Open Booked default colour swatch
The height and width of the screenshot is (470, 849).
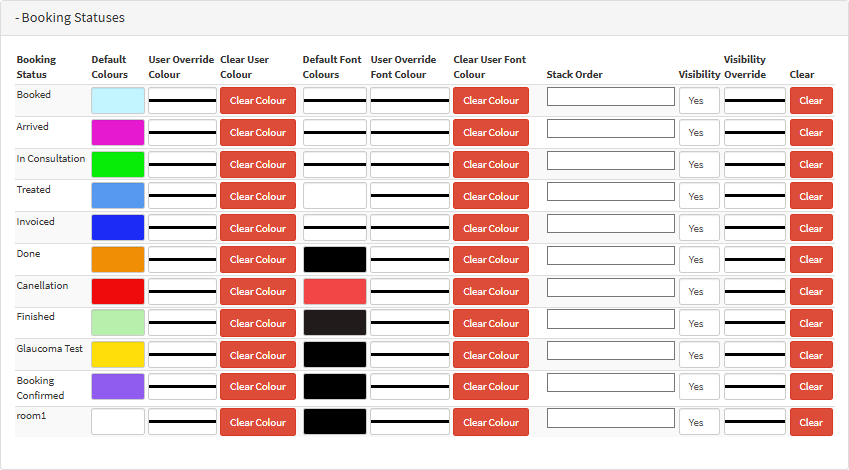[118, 100]
